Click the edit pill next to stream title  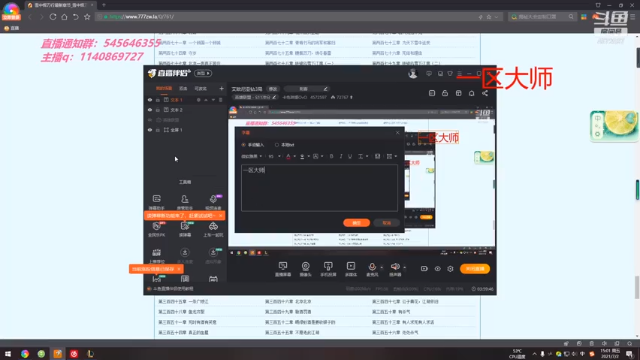[x=273, y=89]
